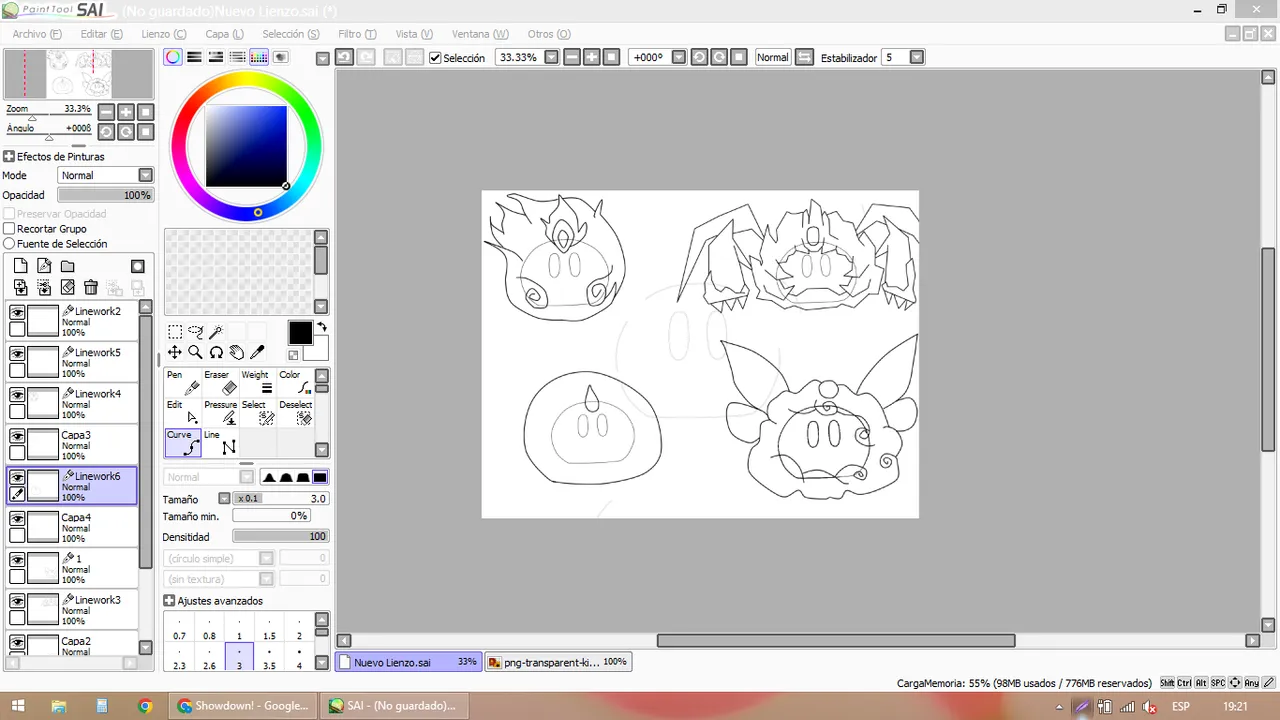Screen dimensions: 1280x720
Task: Activate the rotate view tool
Action: pos(216,352)
